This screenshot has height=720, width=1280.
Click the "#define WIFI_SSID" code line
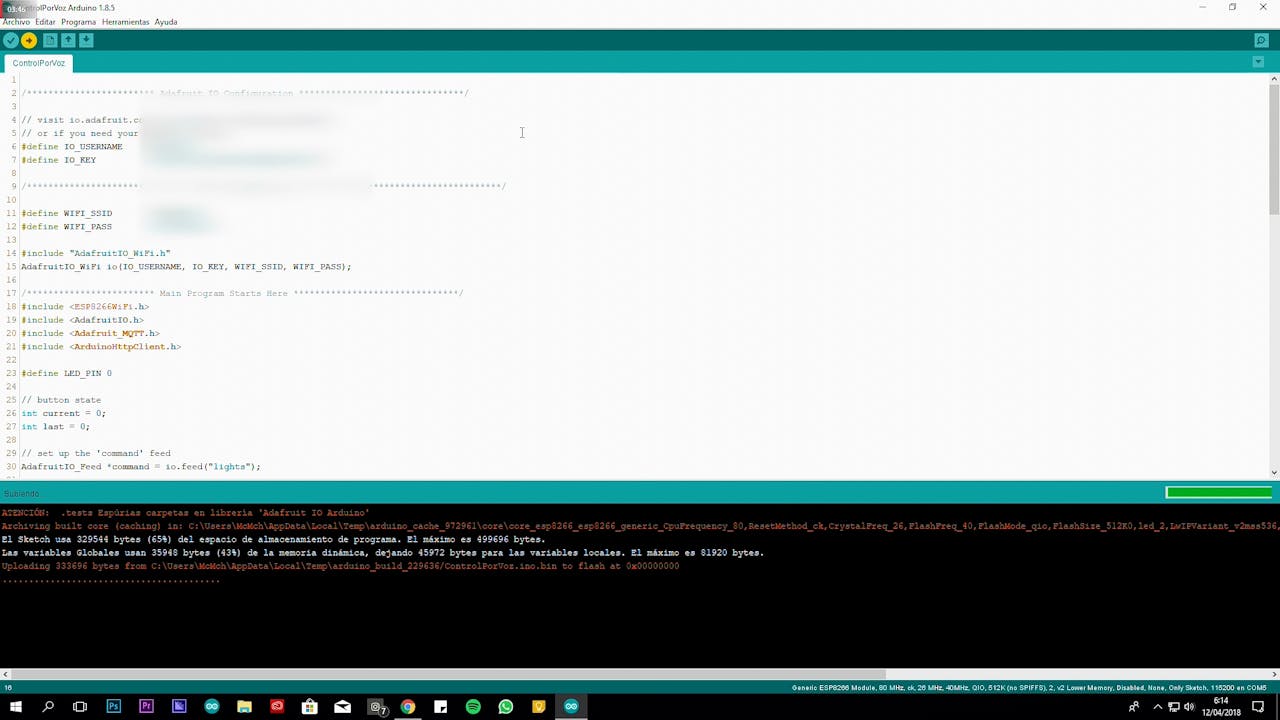tap(67, 213)
